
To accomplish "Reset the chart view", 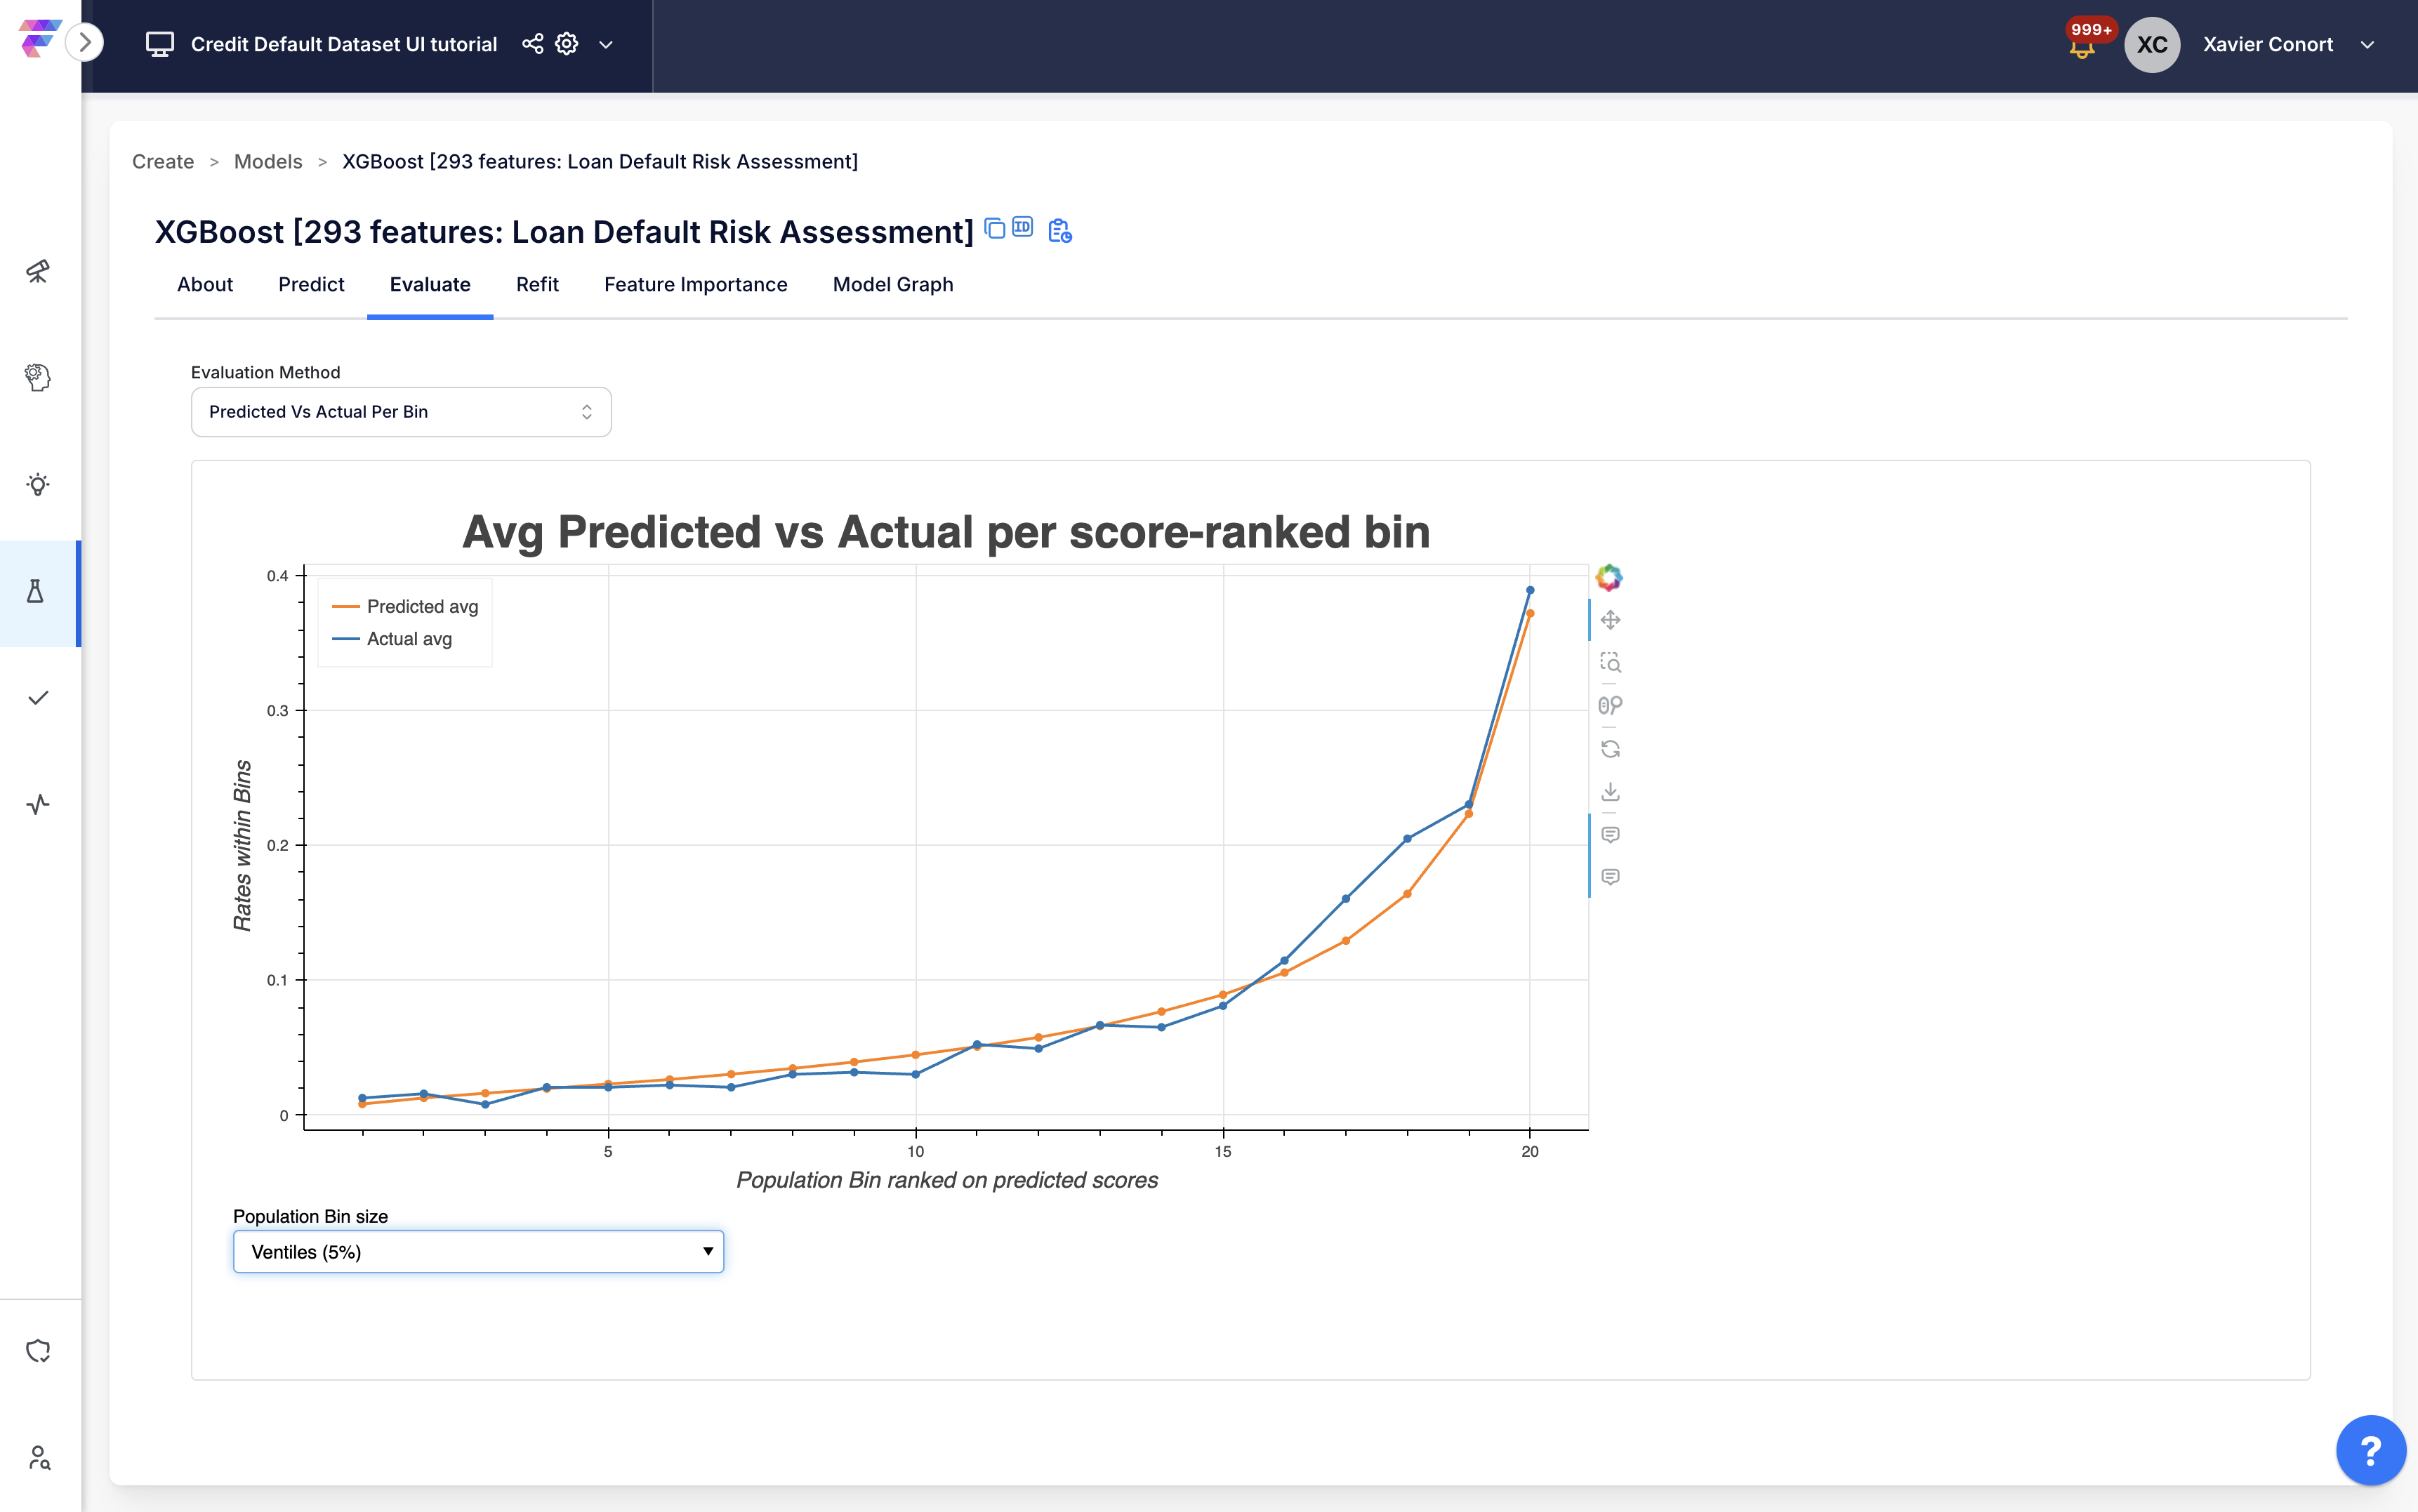I will (1610, 749).
